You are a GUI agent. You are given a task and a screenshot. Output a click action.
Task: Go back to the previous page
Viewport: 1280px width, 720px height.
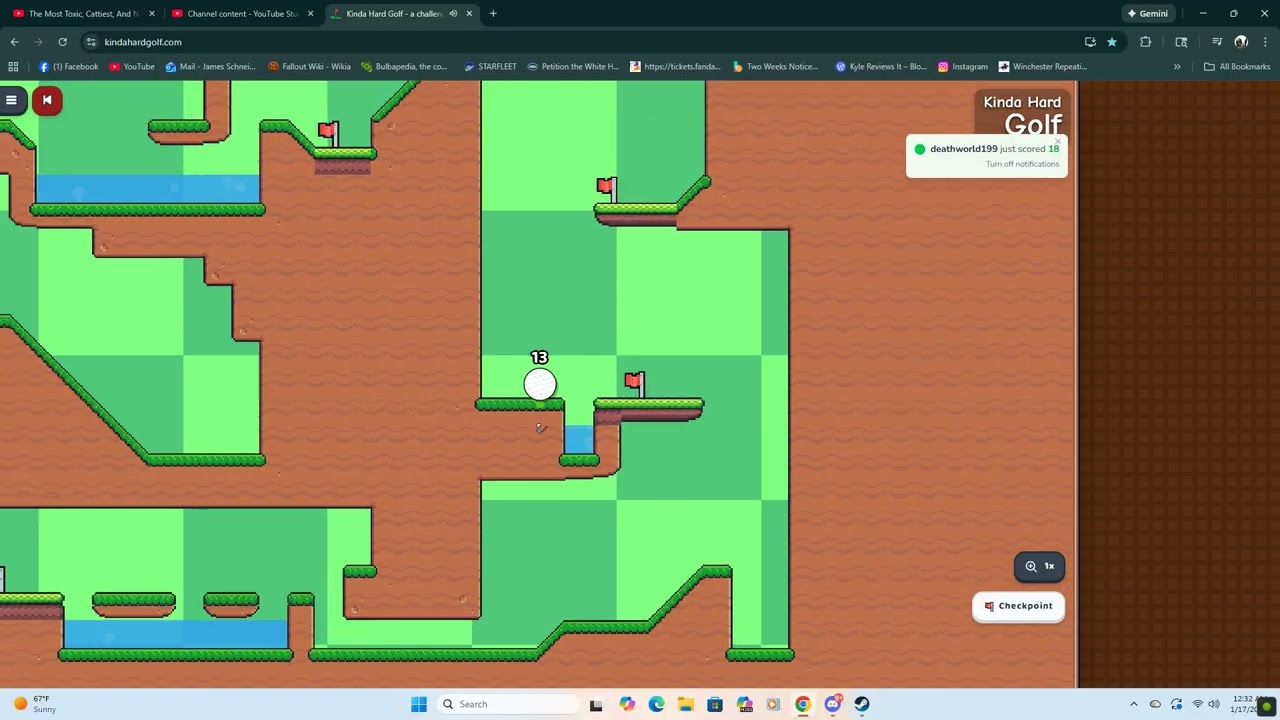pos(14,42)
